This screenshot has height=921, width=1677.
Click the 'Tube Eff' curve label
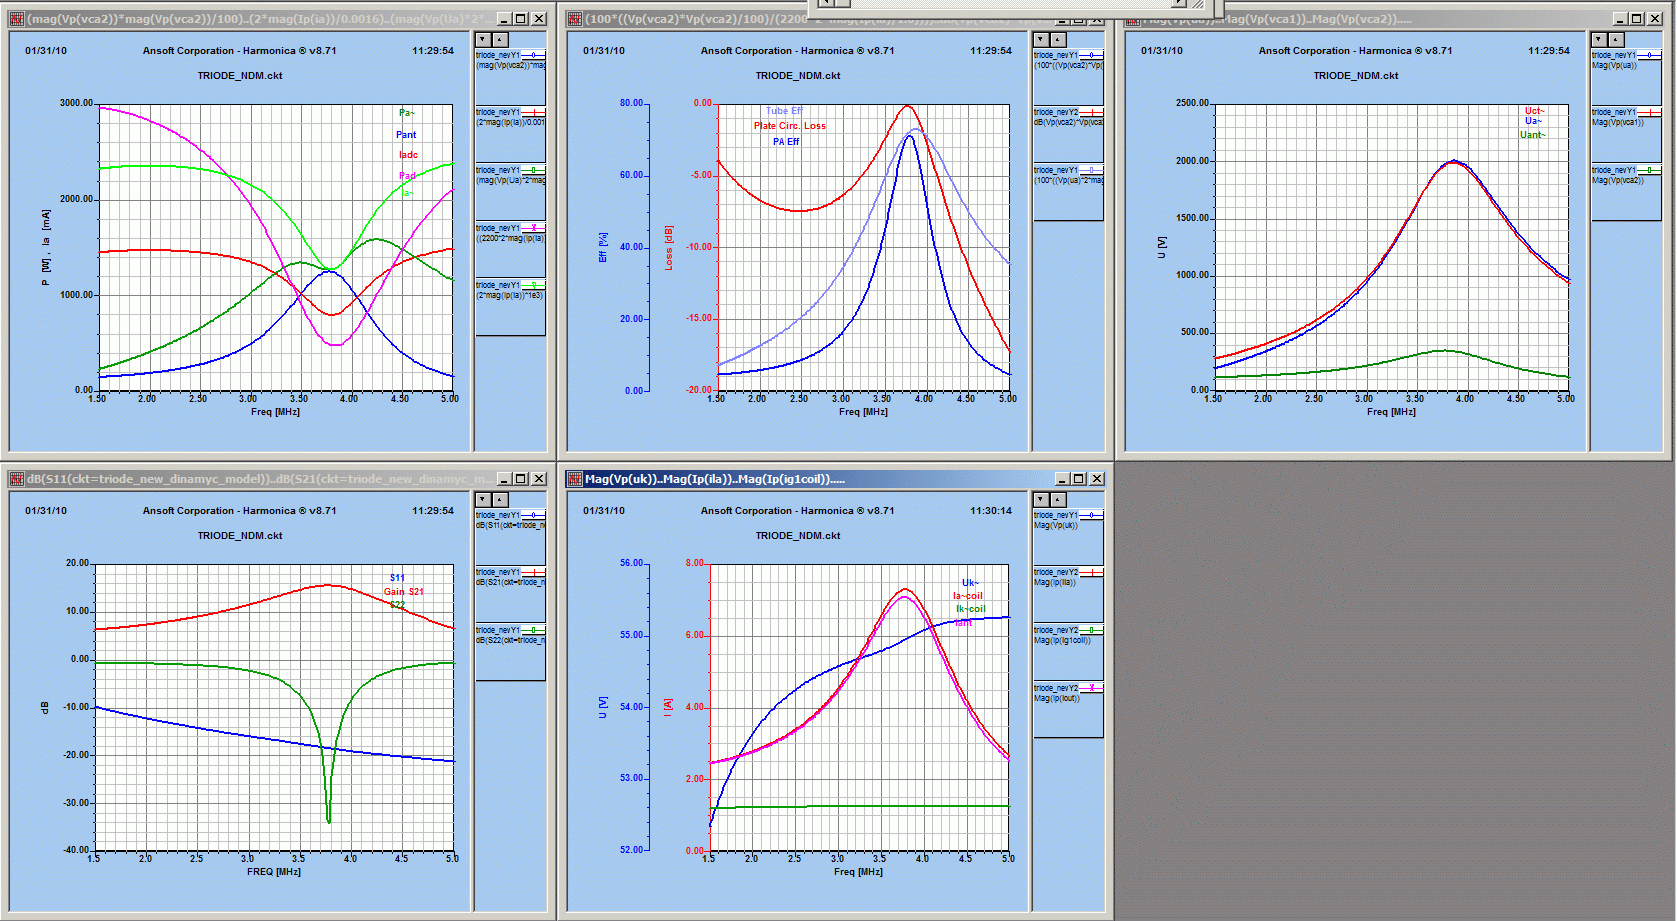[785, 111]
